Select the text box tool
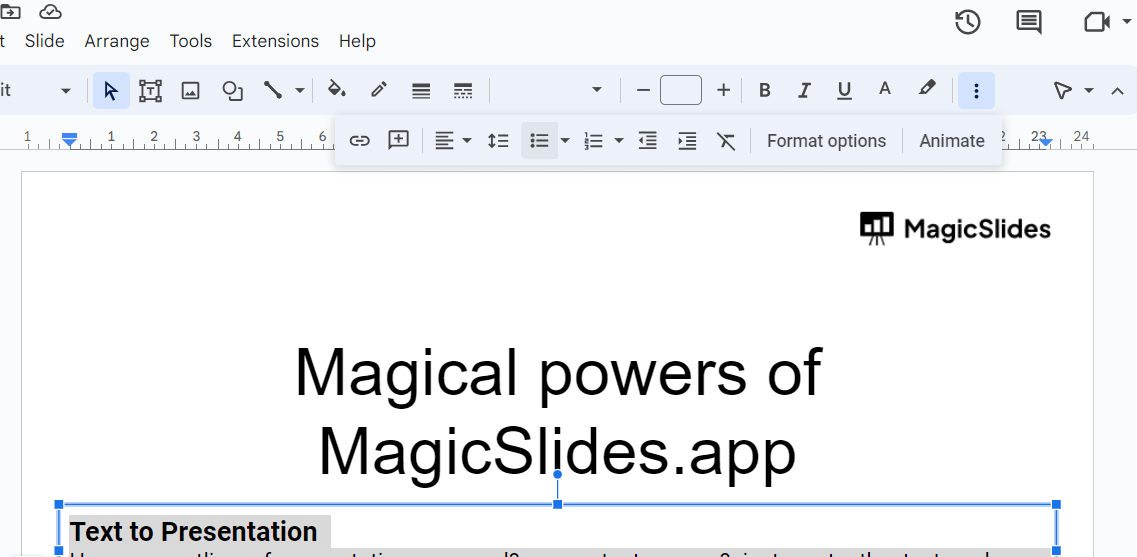The height and width of the screenshot is (557, 1137). (x=150, y=91)
